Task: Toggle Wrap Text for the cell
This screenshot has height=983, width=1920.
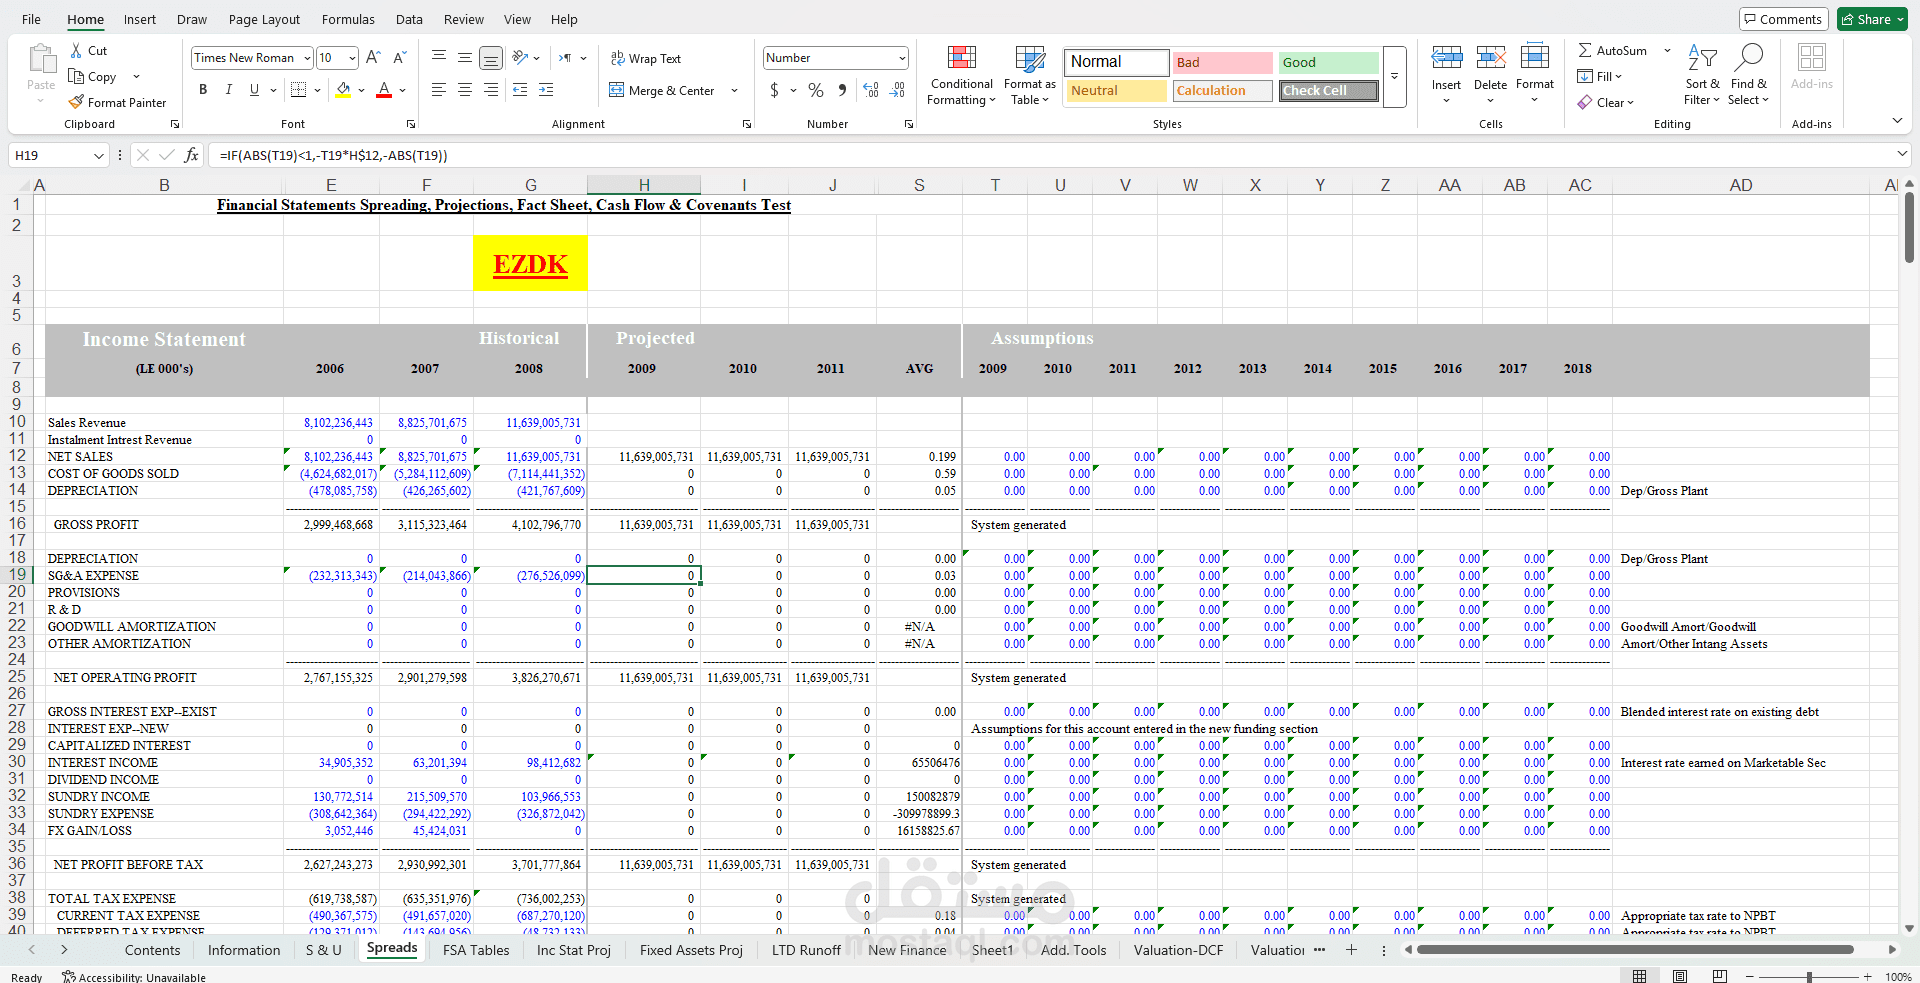Action: 646,59
